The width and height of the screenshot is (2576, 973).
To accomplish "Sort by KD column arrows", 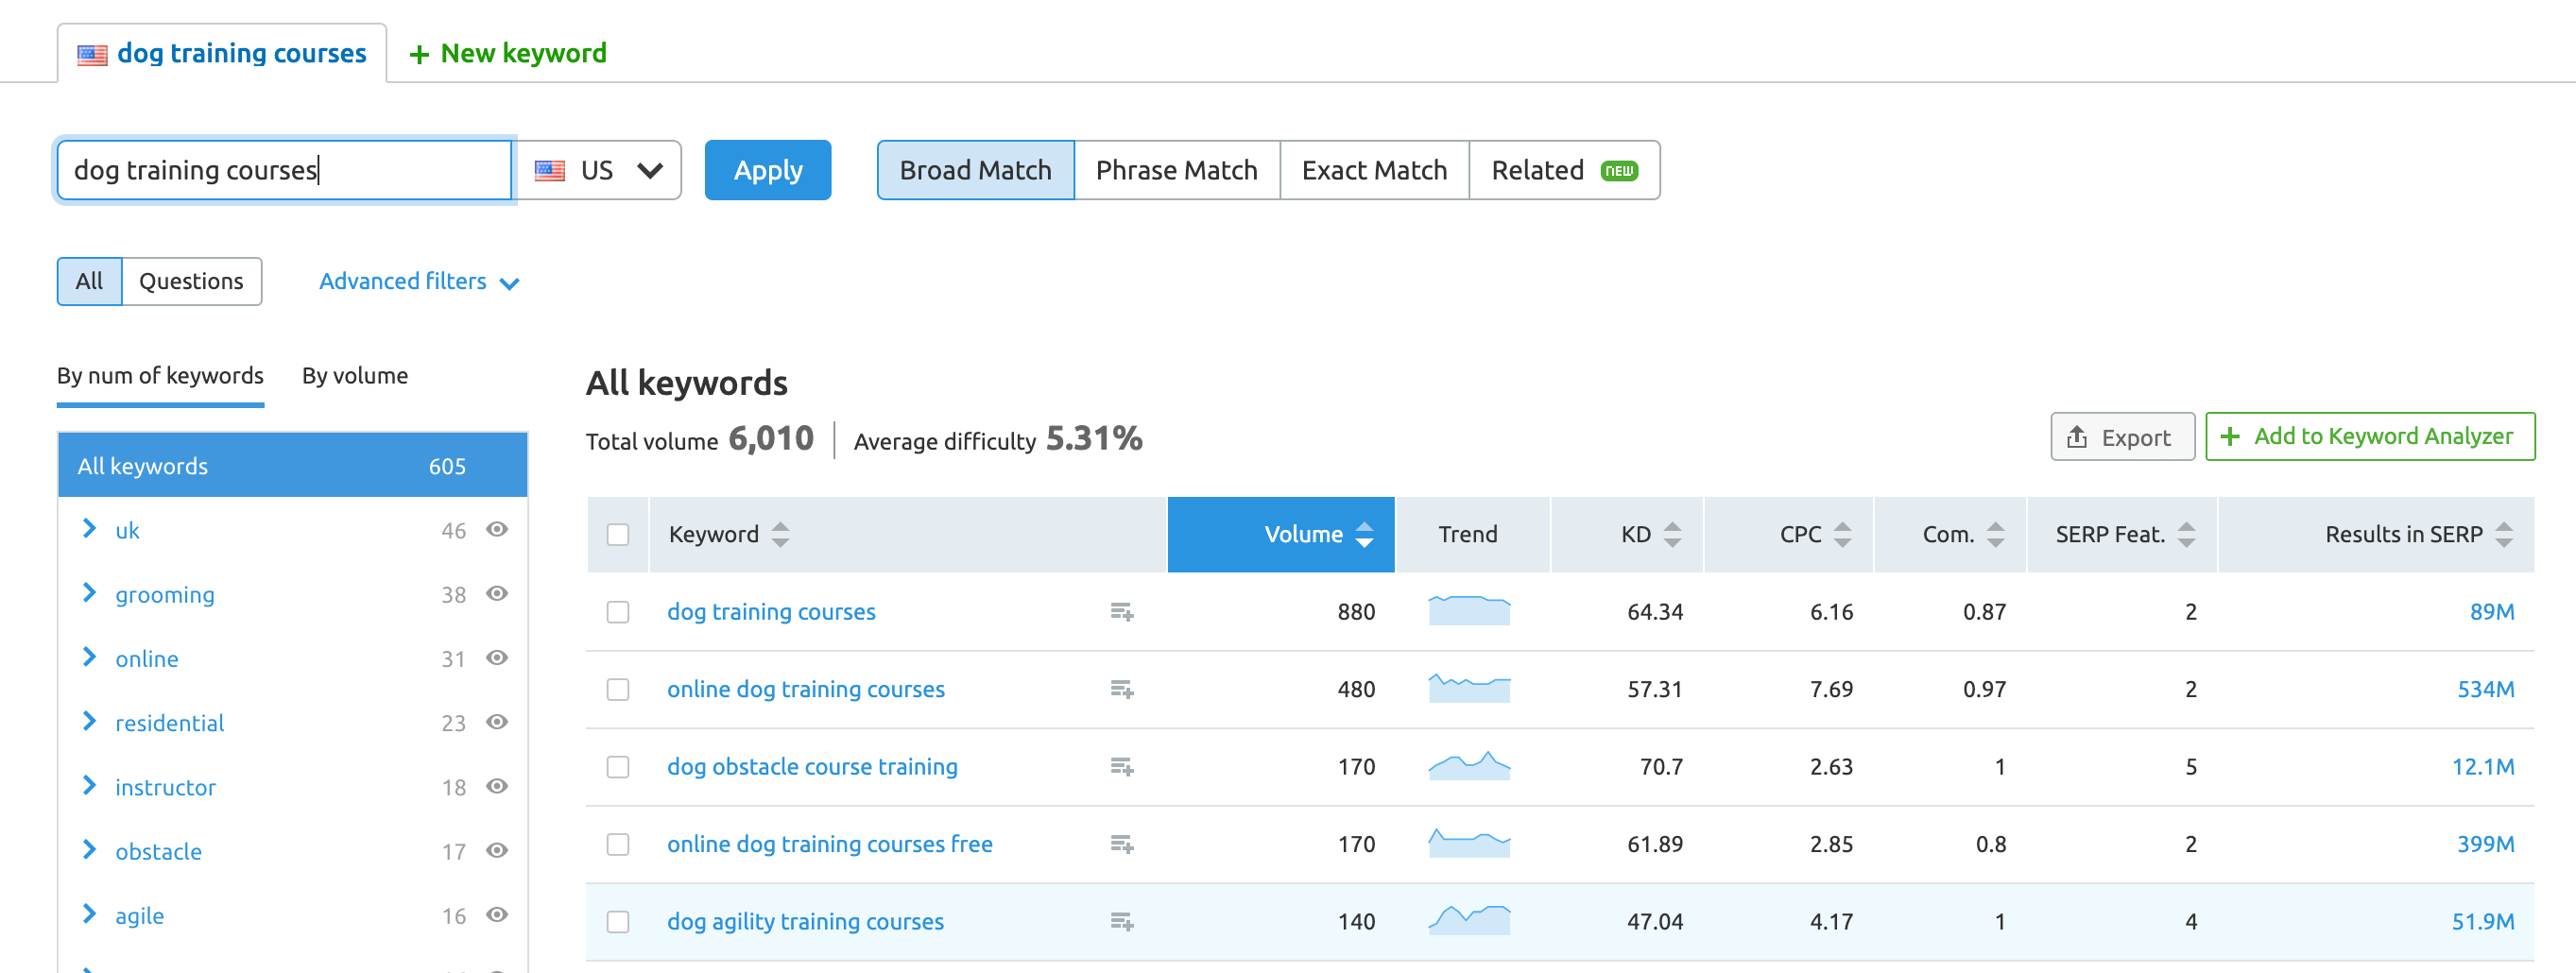I will tap(1672, 535).
